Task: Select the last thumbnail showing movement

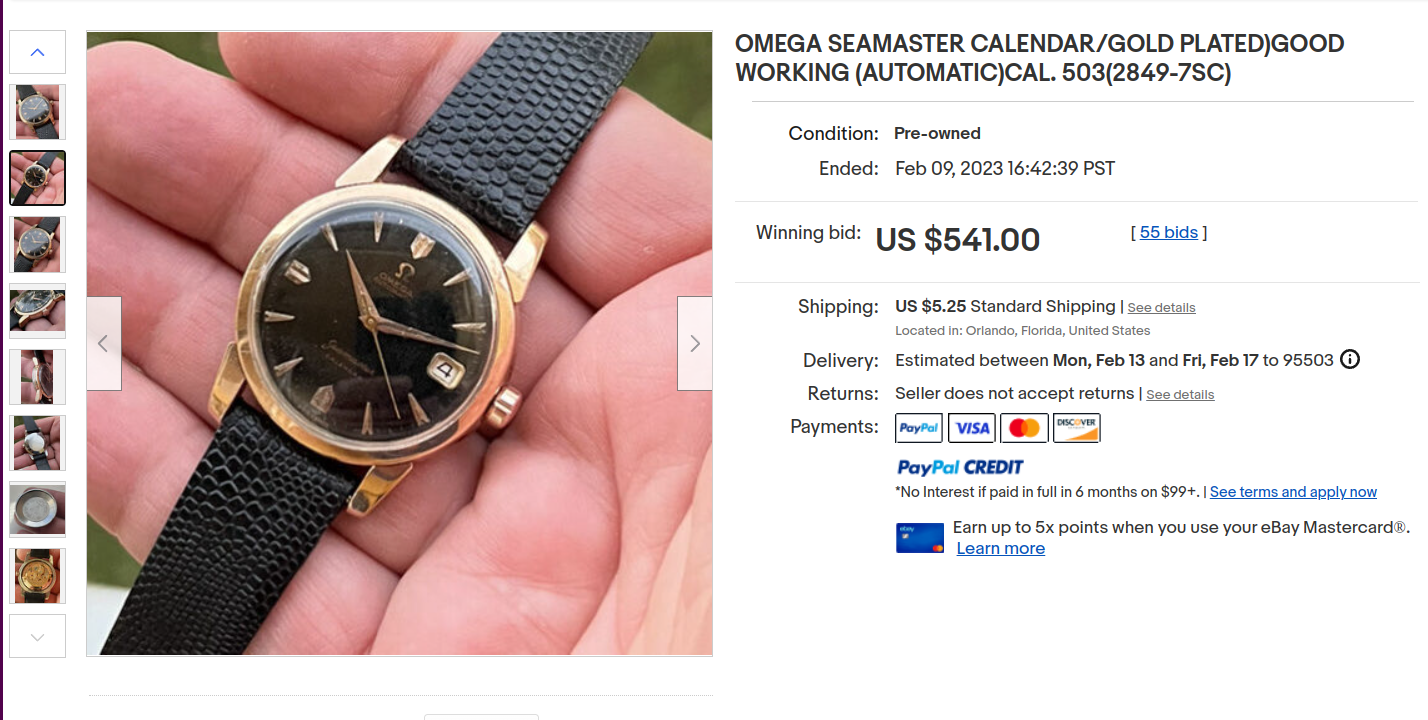Action: 38,576
